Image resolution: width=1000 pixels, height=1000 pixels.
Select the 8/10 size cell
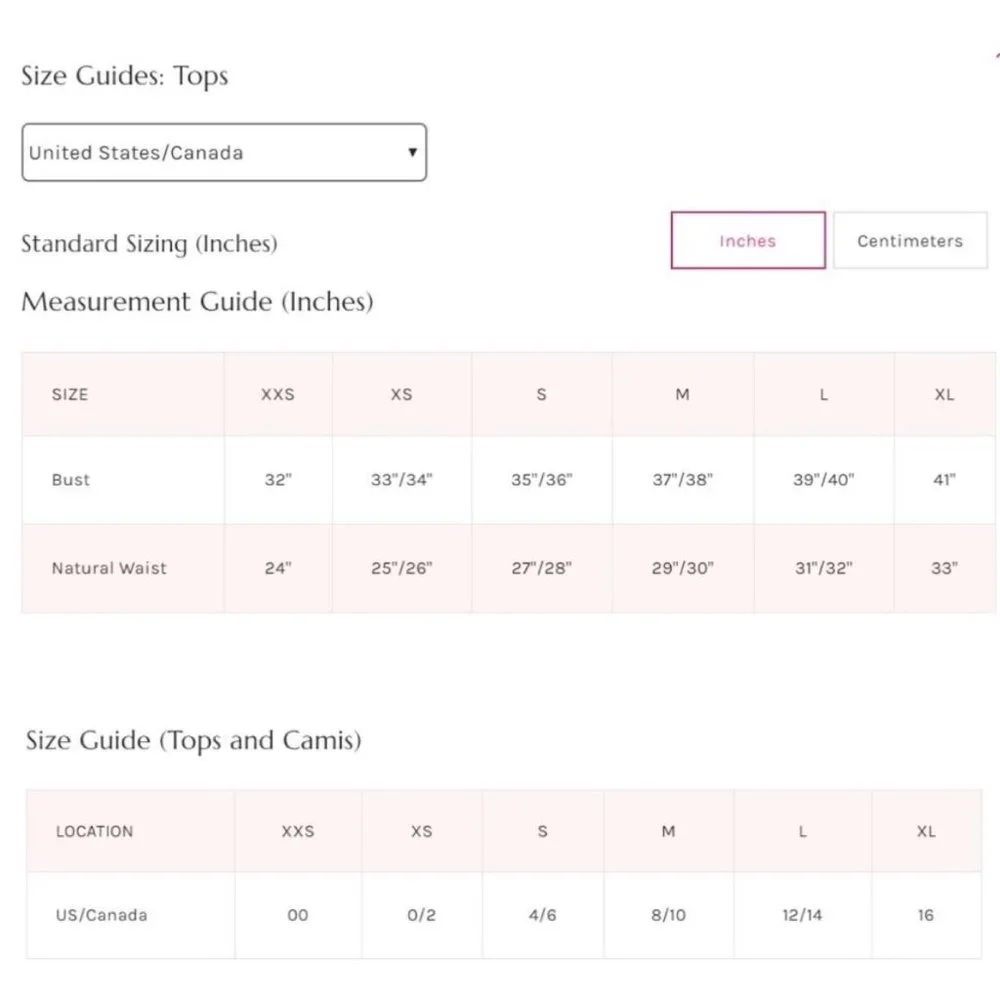(x=668, y=915)
